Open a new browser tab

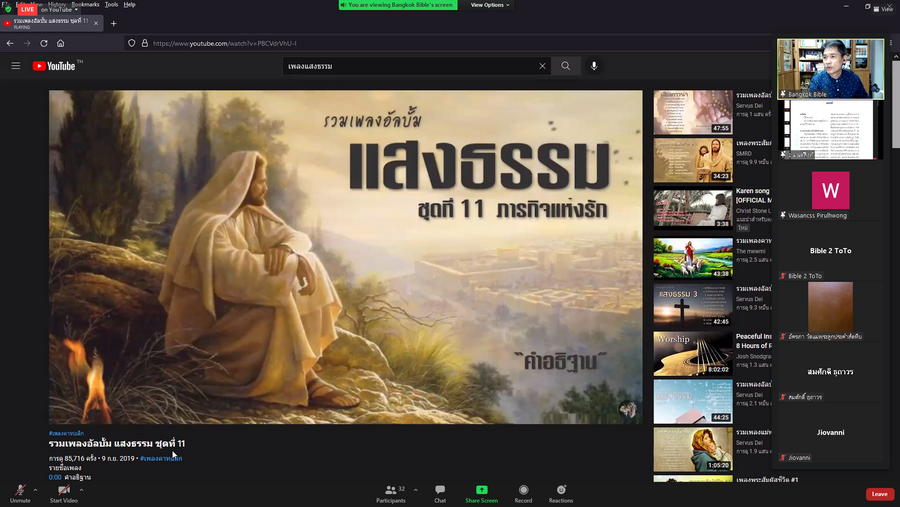pos(113,22)
